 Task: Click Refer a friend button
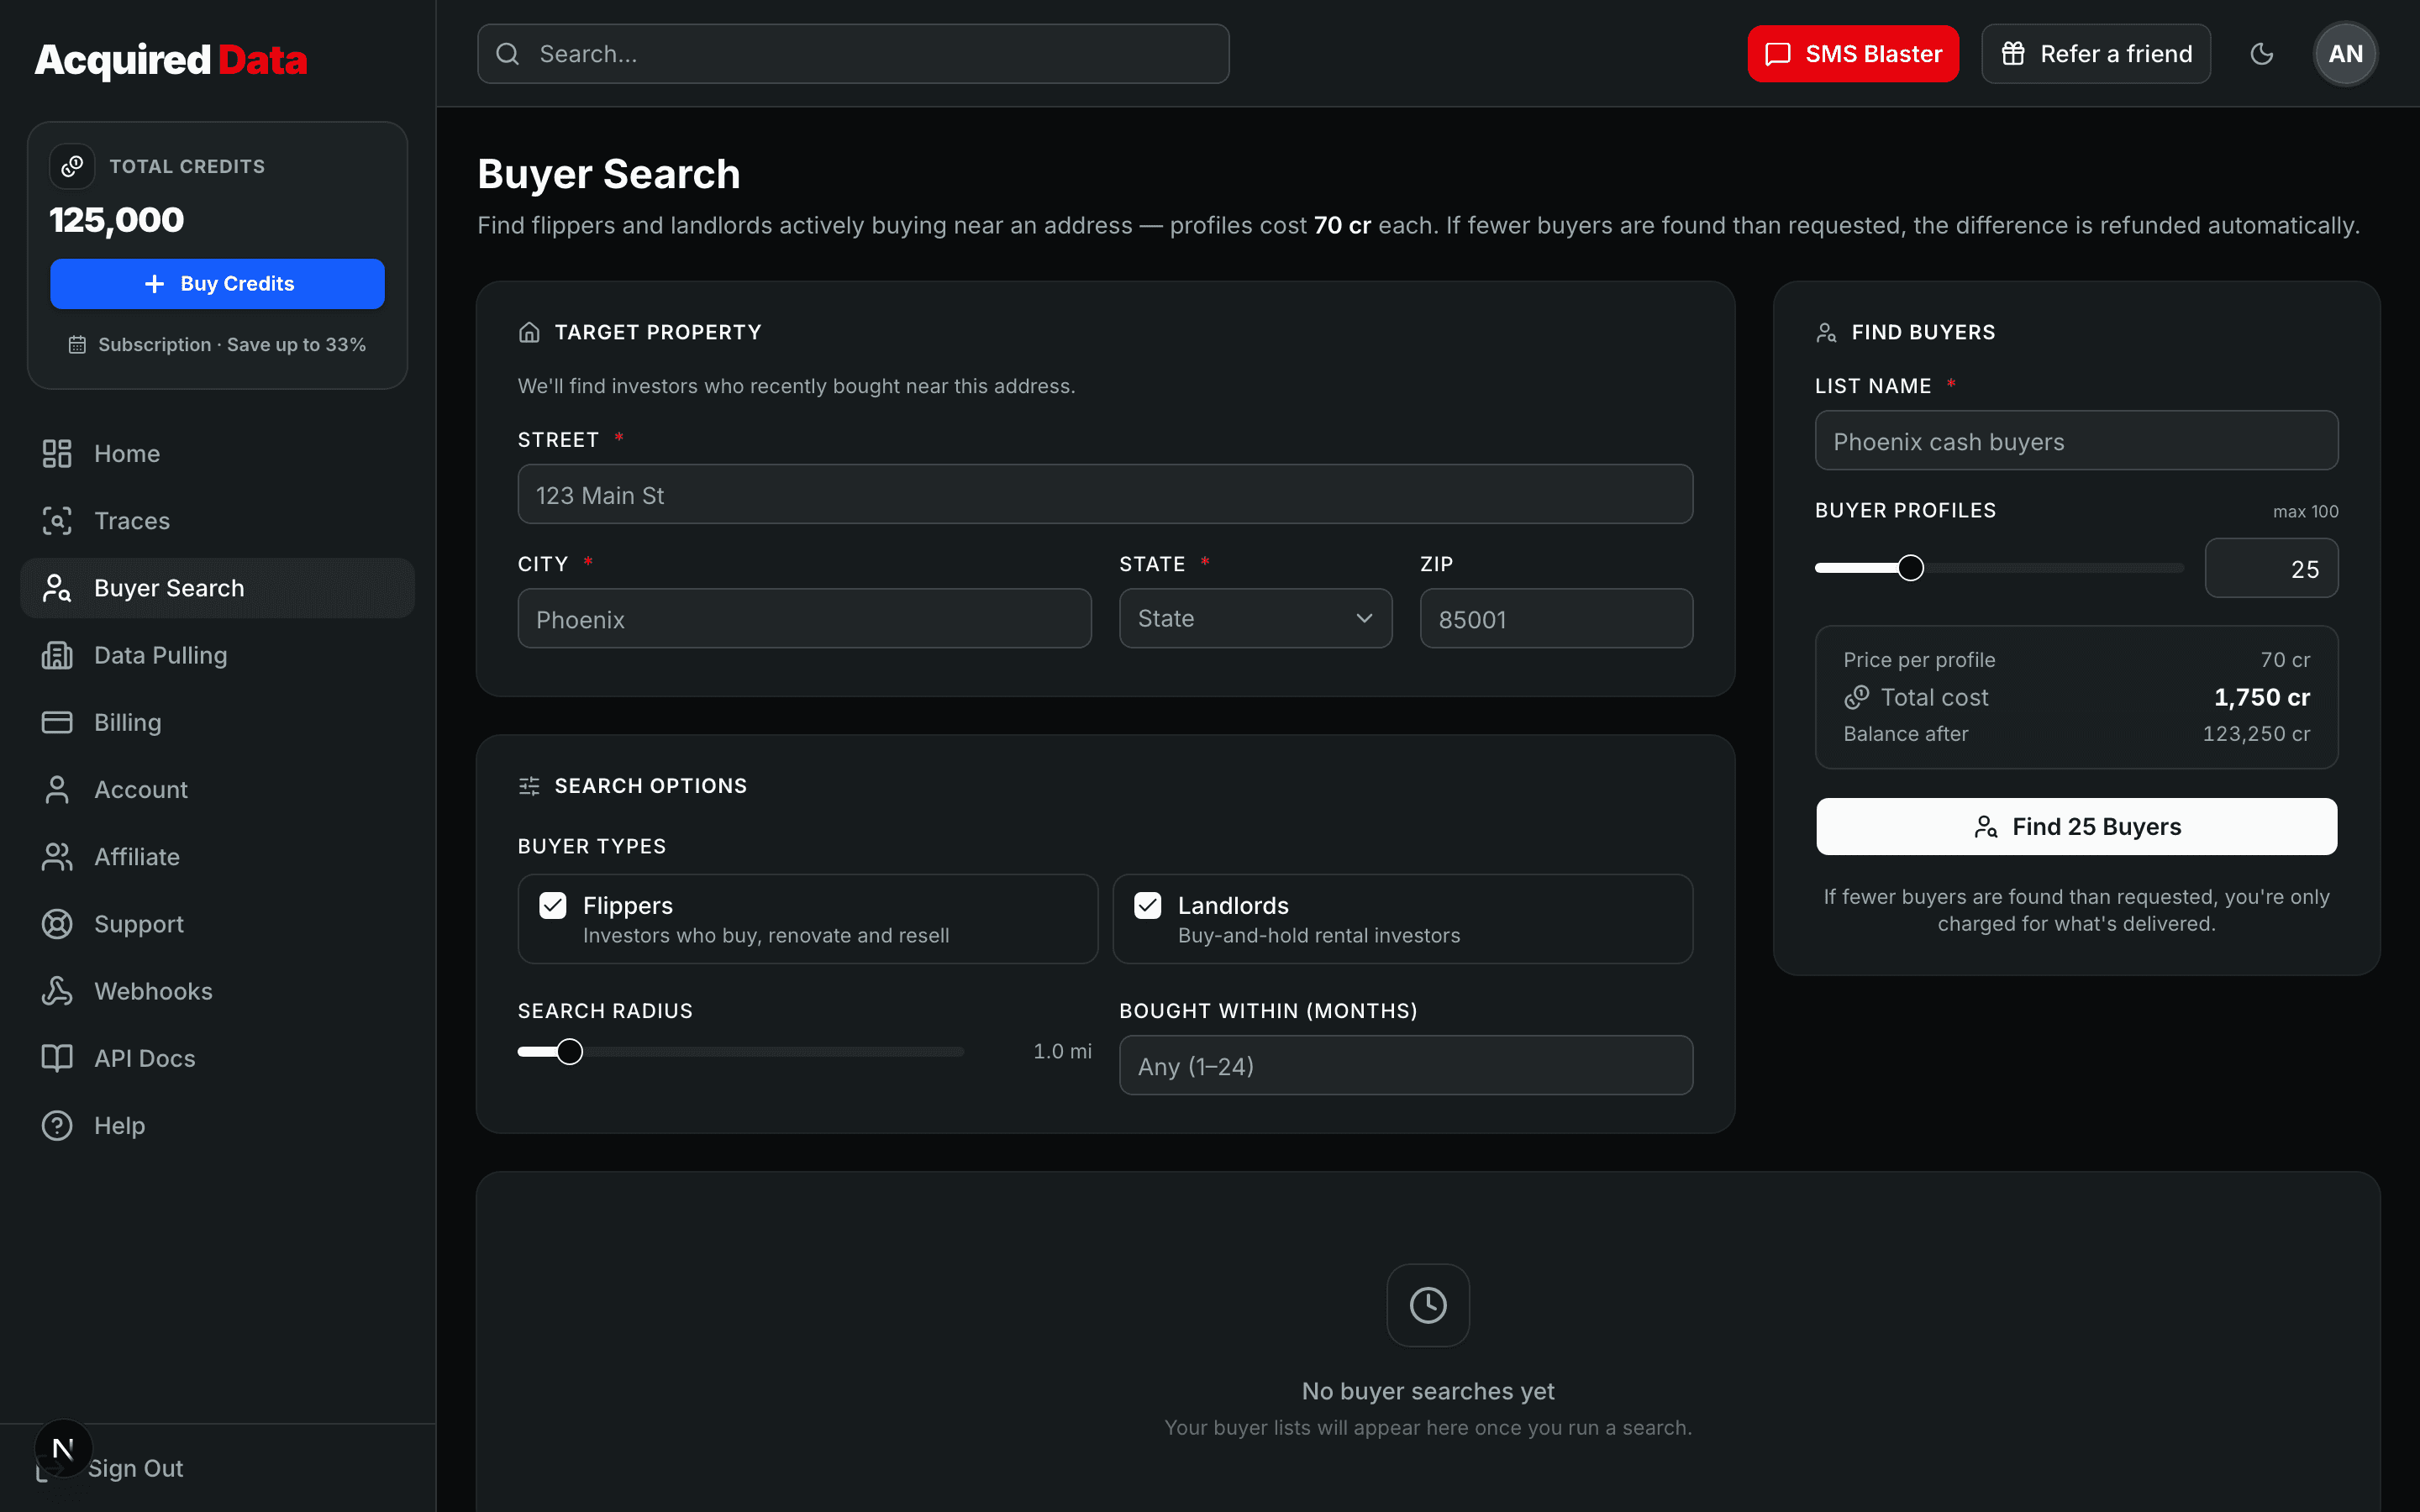(x=2096, y=54)
